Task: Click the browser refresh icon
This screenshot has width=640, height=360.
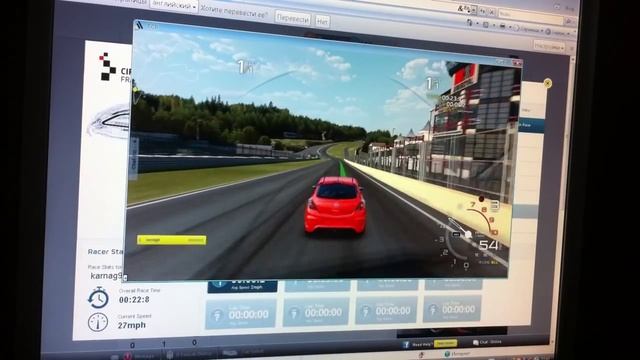Action: tap(483, 11)
